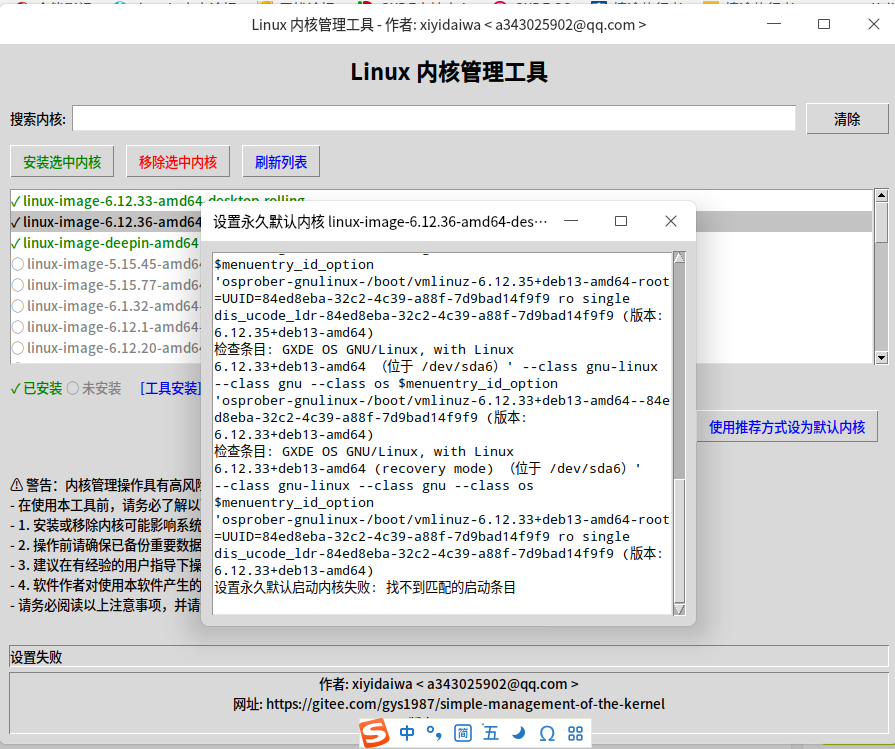
Task: Click the 未安装 legend label
Action: click(x=94, y=389)
